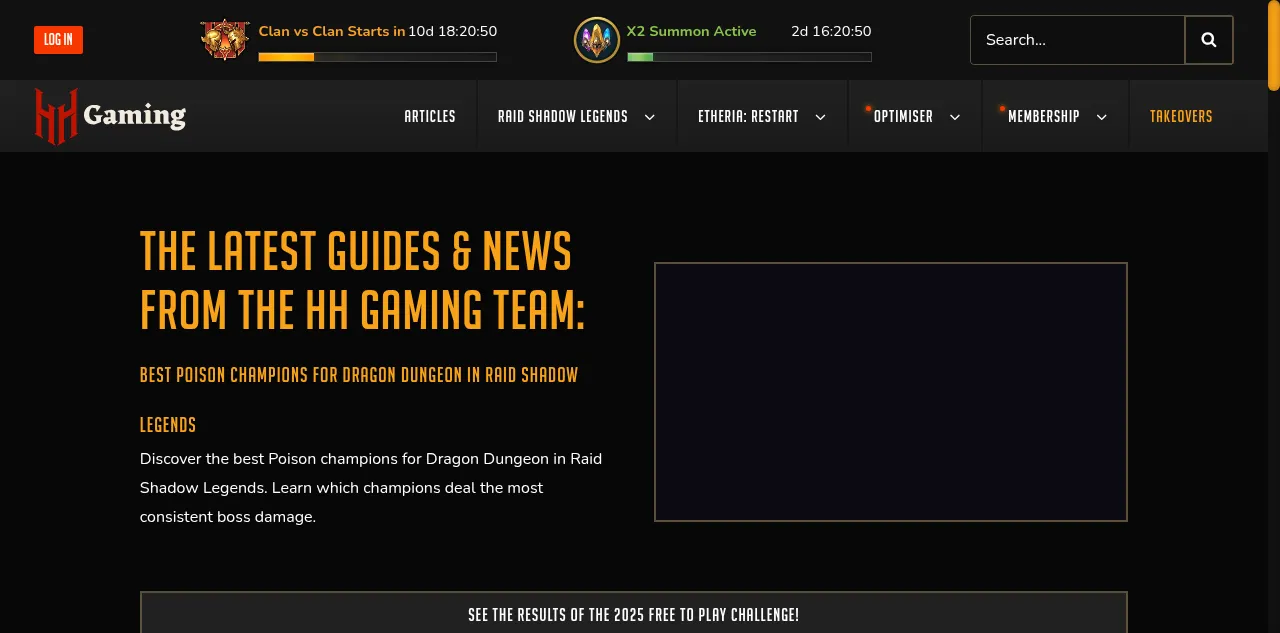This screenshot has width=1280, height=633.
Task: Open Best Poison Champions for Dragon article
Action: coord(359,399)
